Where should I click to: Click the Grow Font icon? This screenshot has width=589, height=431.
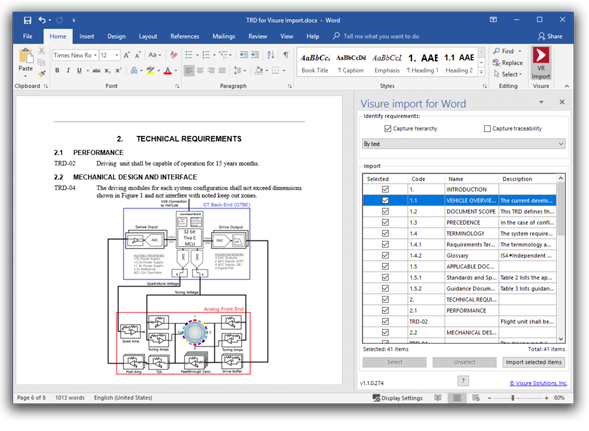(127, 55)
